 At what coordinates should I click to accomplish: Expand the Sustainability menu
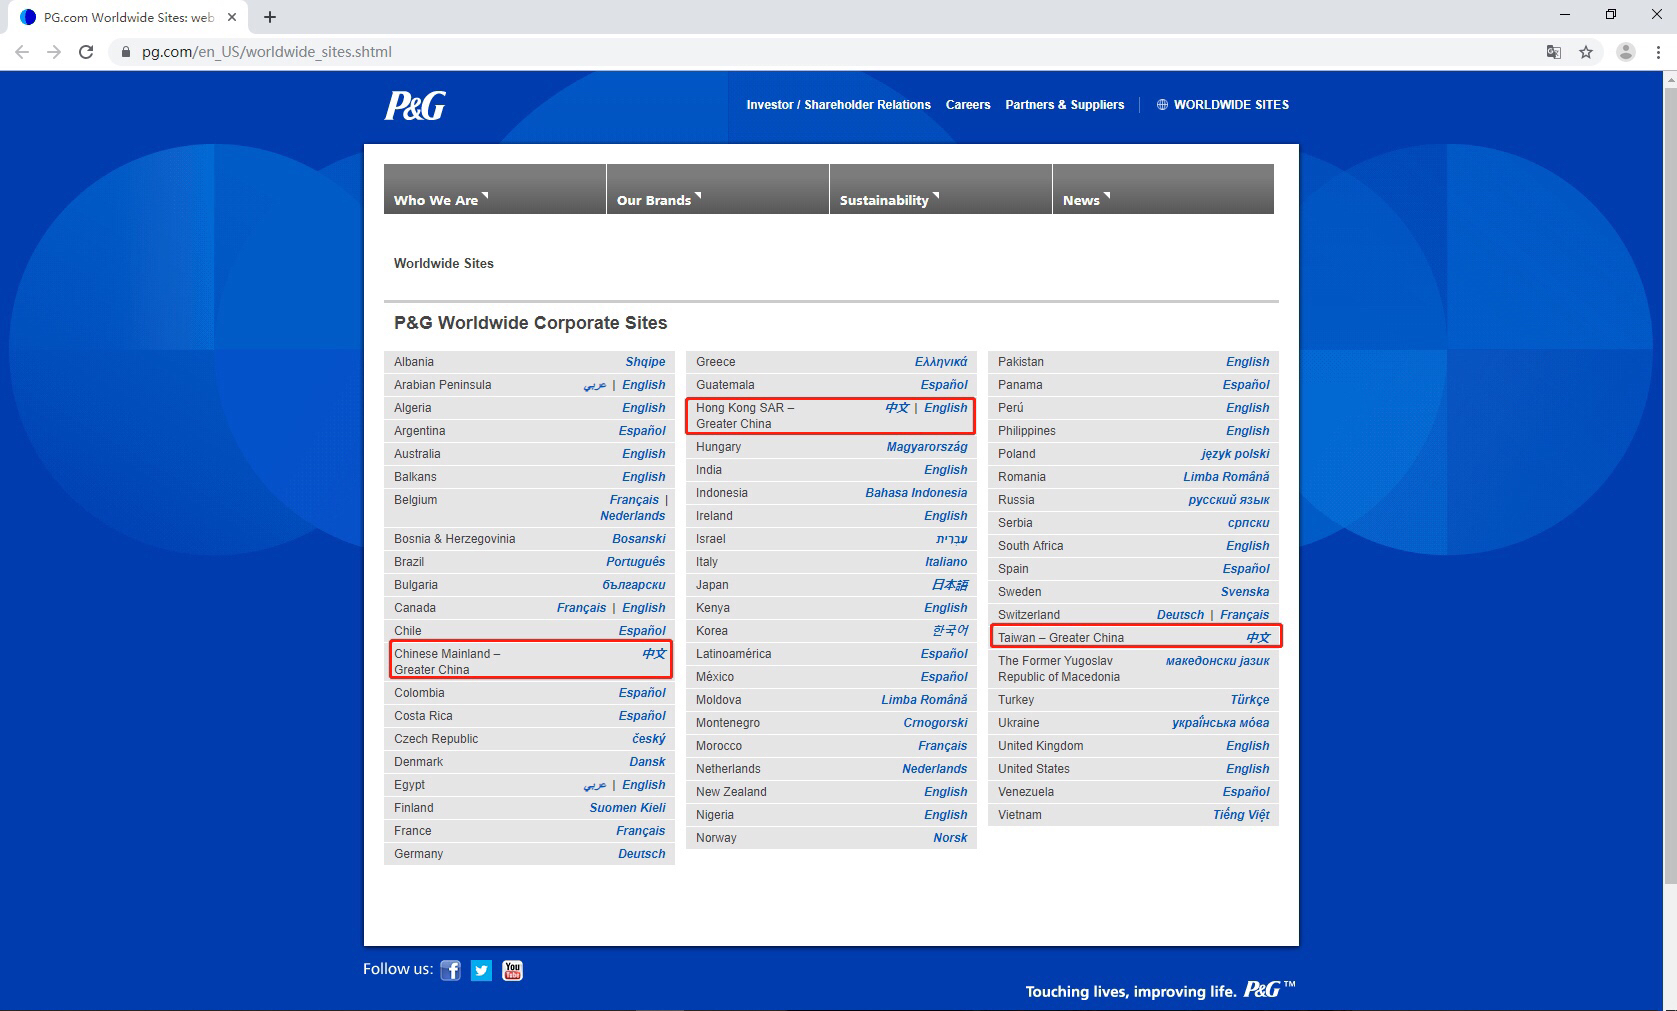941,189
